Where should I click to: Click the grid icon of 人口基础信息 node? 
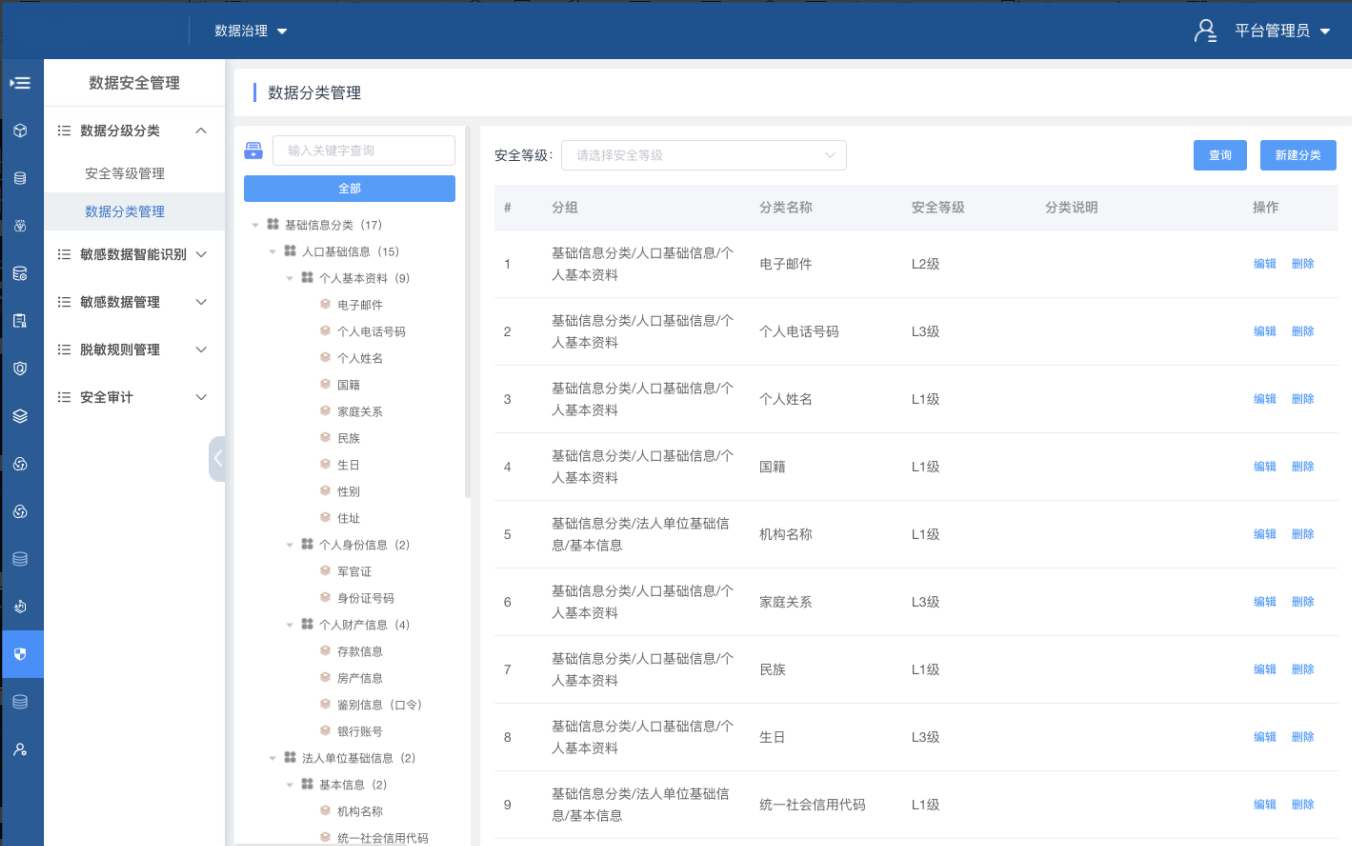290,251
